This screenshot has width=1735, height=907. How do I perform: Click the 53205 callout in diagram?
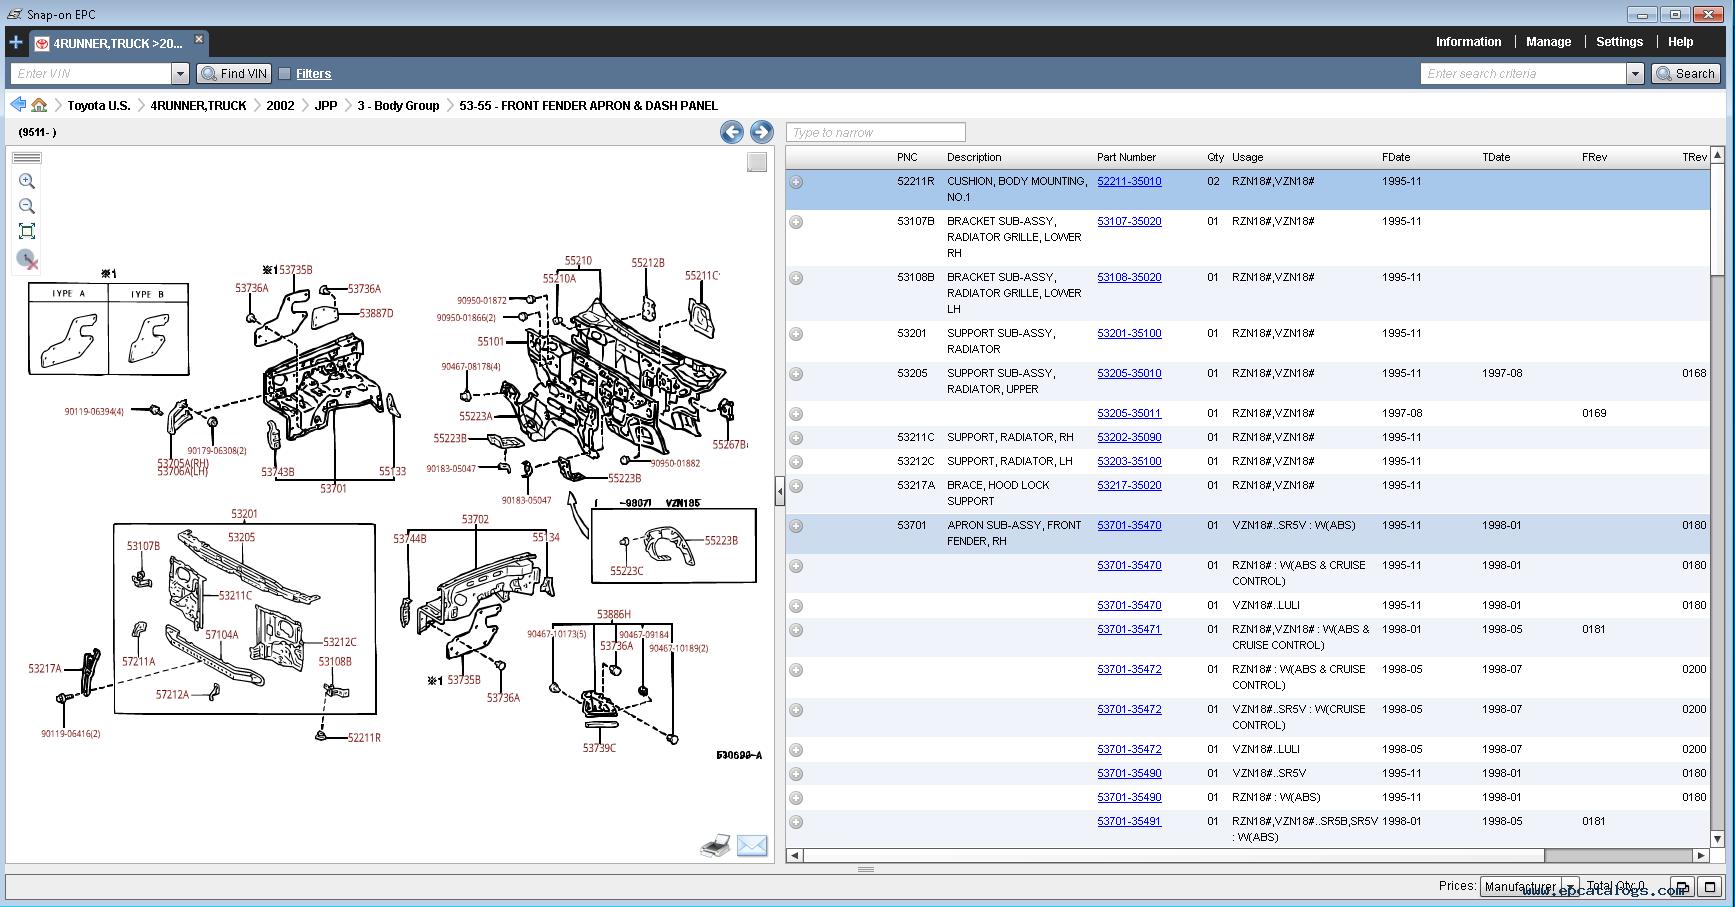pos(241,537)
